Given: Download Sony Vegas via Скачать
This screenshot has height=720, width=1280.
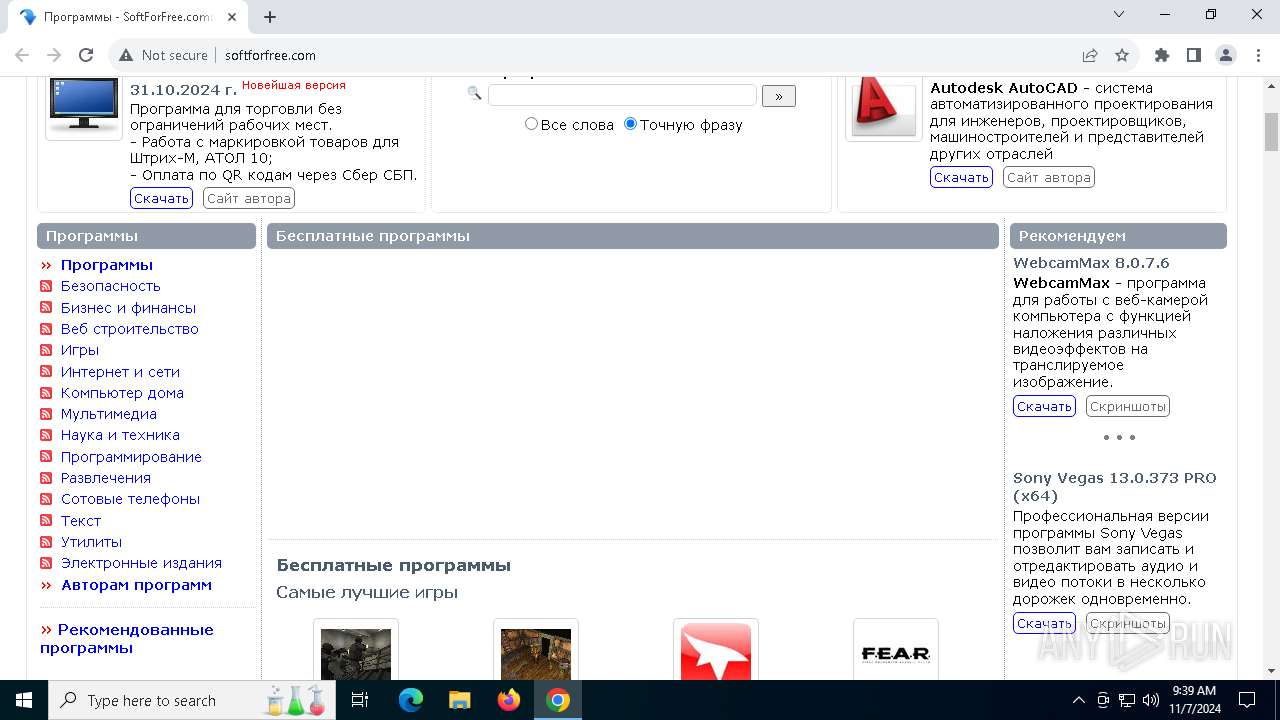Looking at the screenshot, I should click(1044, 623).
